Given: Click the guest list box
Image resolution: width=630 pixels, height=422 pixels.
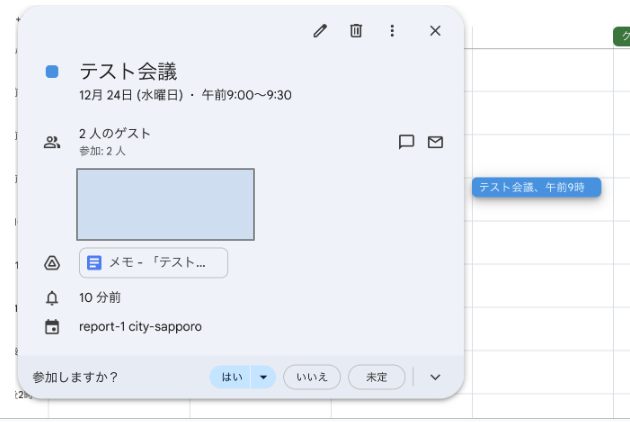Looking at the screenshot, I should [x=165, y=204].
